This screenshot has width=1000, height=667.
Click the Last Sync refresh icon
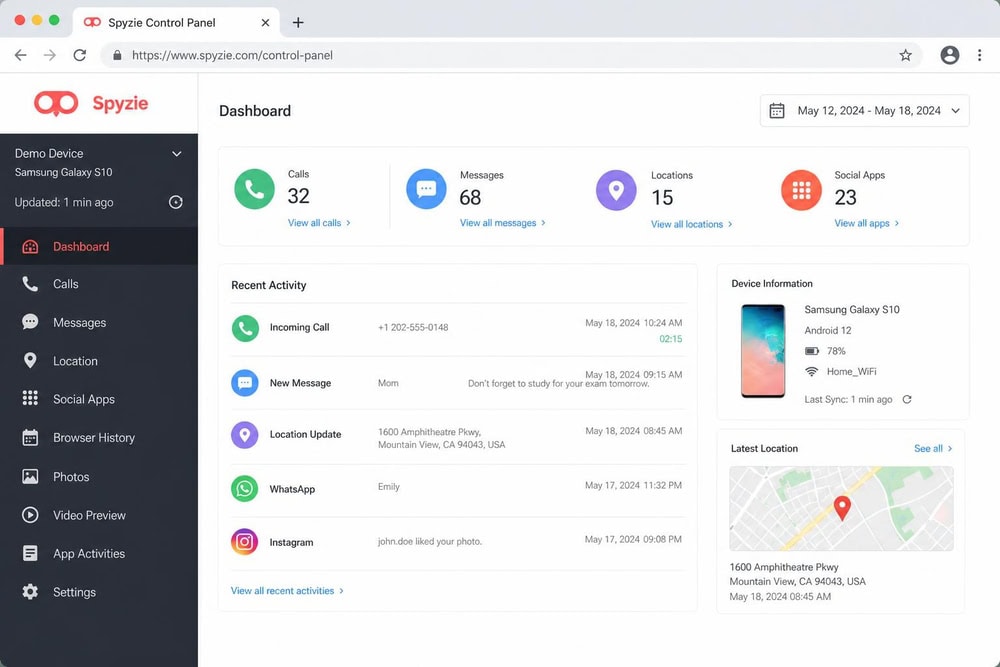(x=907, y=399)
